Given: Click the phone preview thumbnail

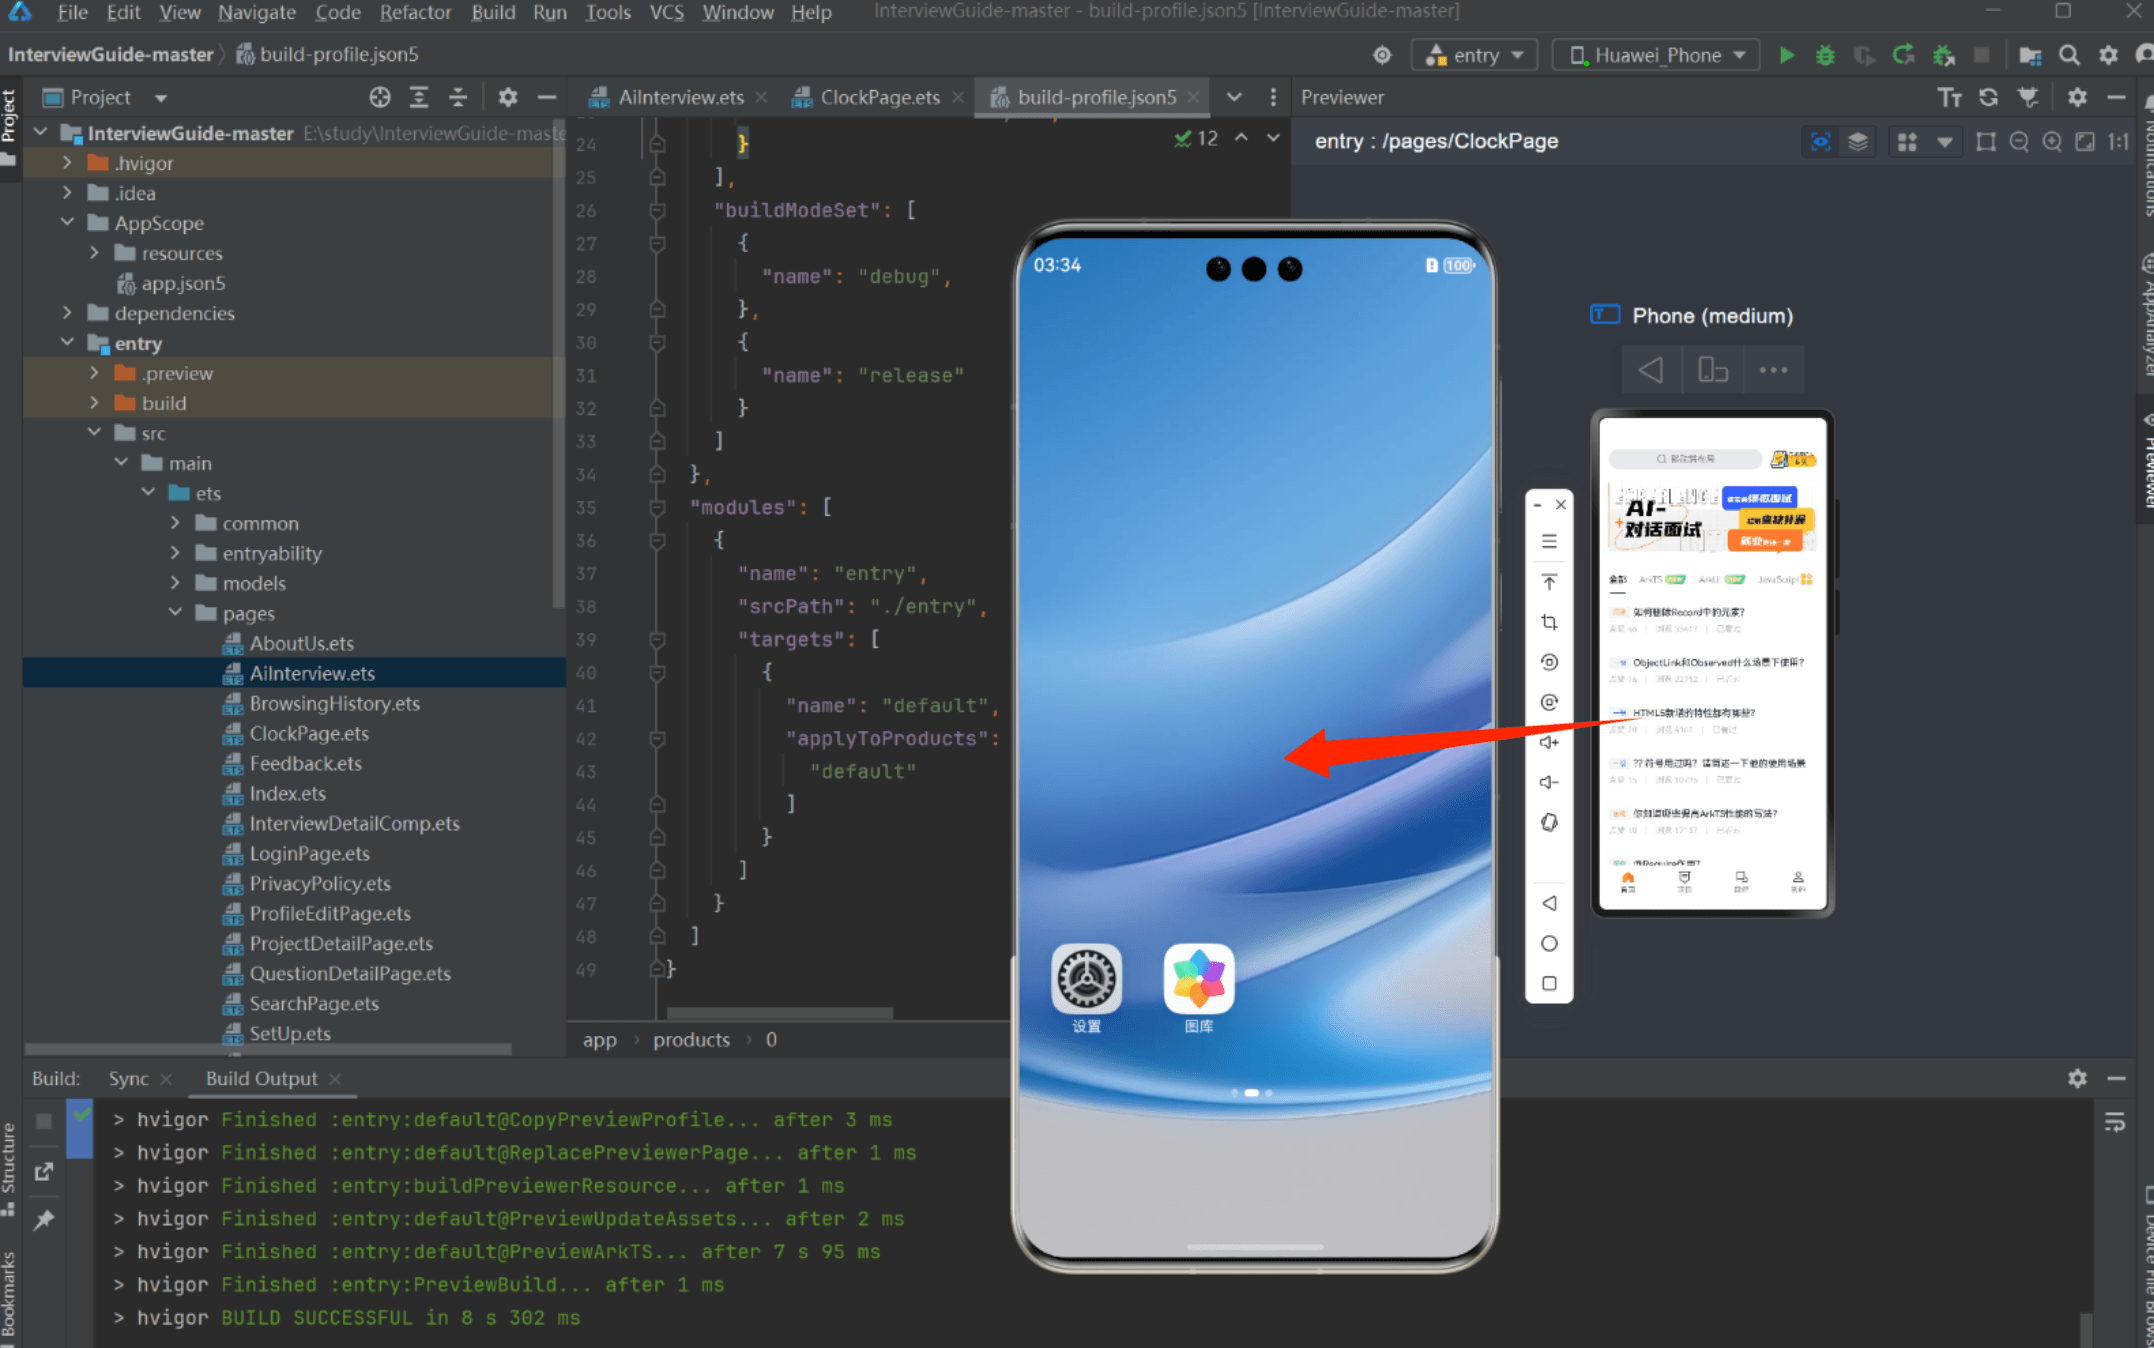Looking at the screenshot, I should point(1712,663).
